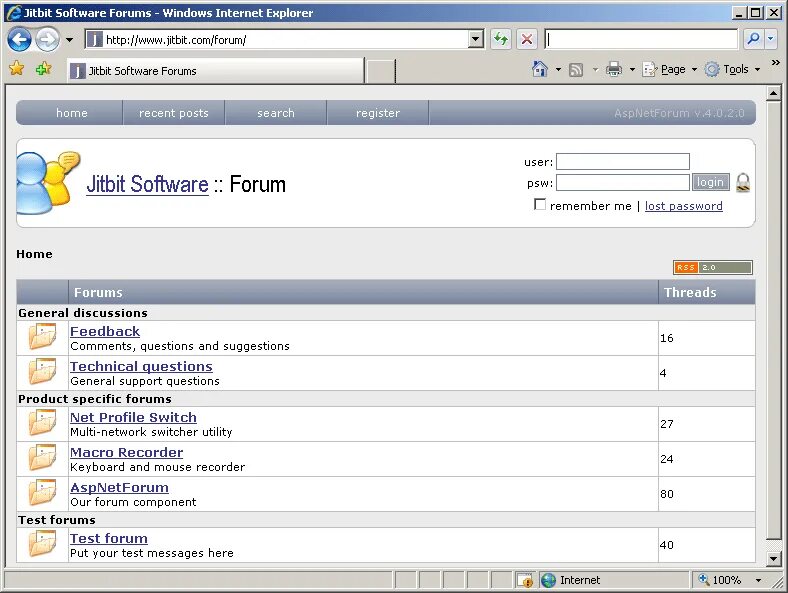Viewport: 788px width, 593px height.
Task: Open the Test forum link
Action: point(109,538)
